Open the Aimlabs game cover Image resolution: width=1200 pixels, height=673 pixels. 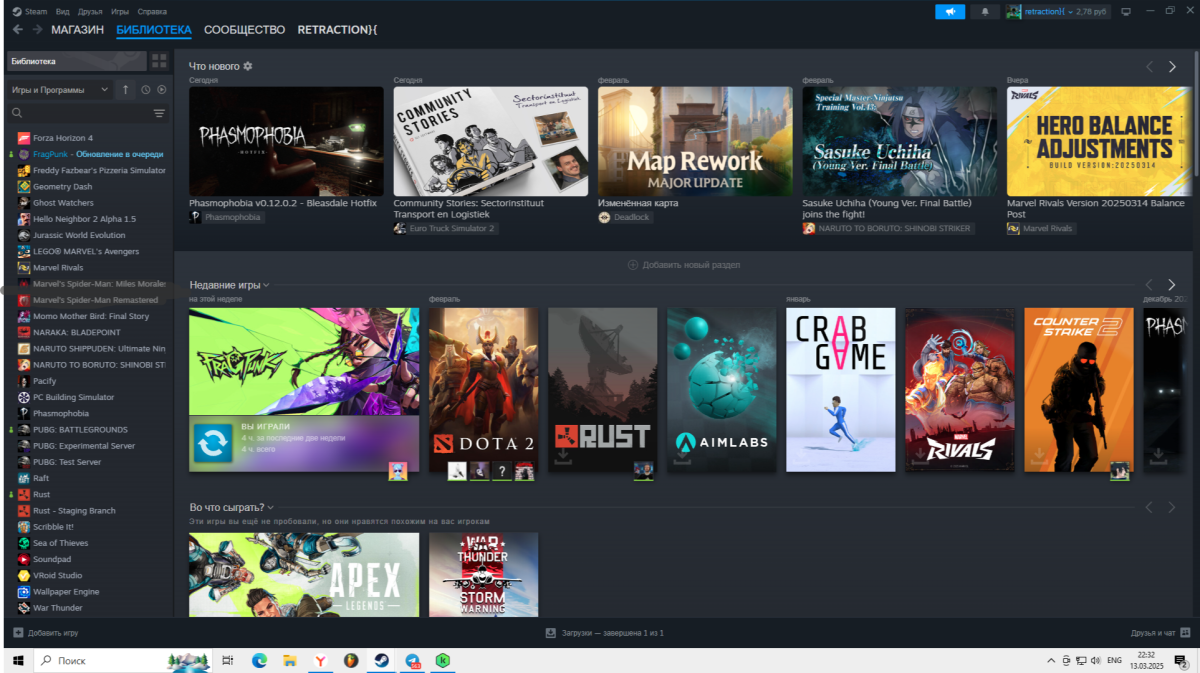click(722, 390)
